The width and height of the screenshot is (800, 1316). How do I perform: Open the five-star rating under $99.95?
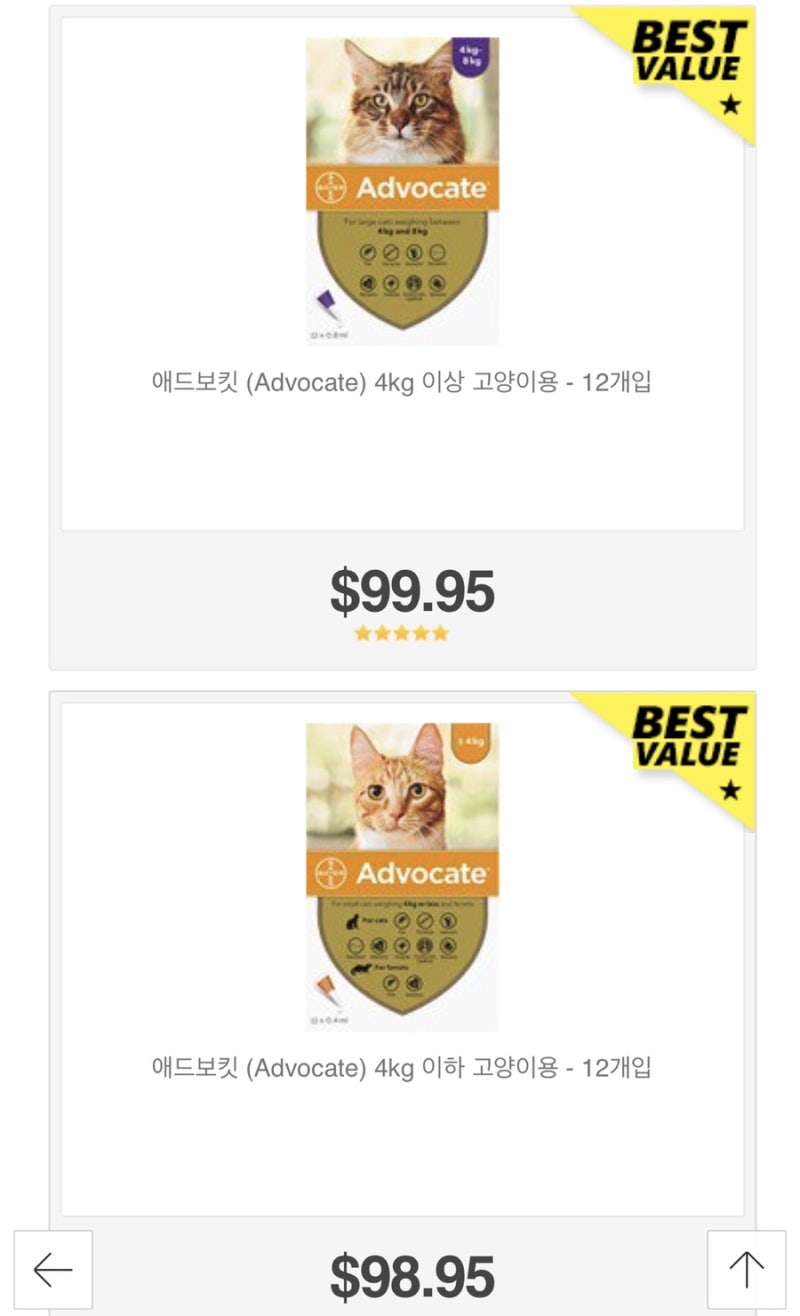tap(402, 633)
